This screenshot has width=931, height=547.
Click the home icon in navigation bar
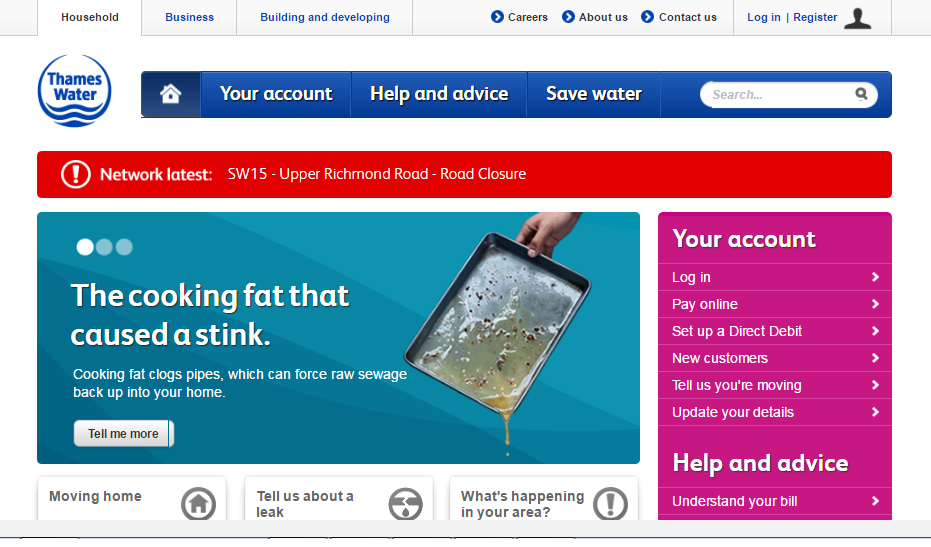(x=170, y=94)
